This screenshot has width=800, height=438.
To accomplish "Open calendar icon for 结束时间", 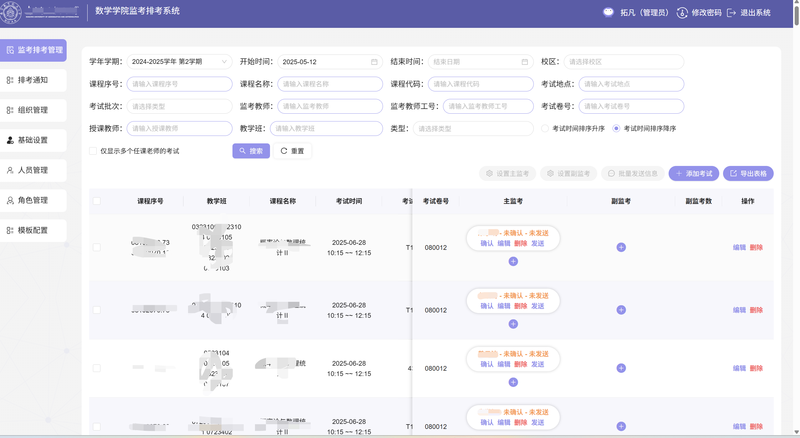I will 524,62.
